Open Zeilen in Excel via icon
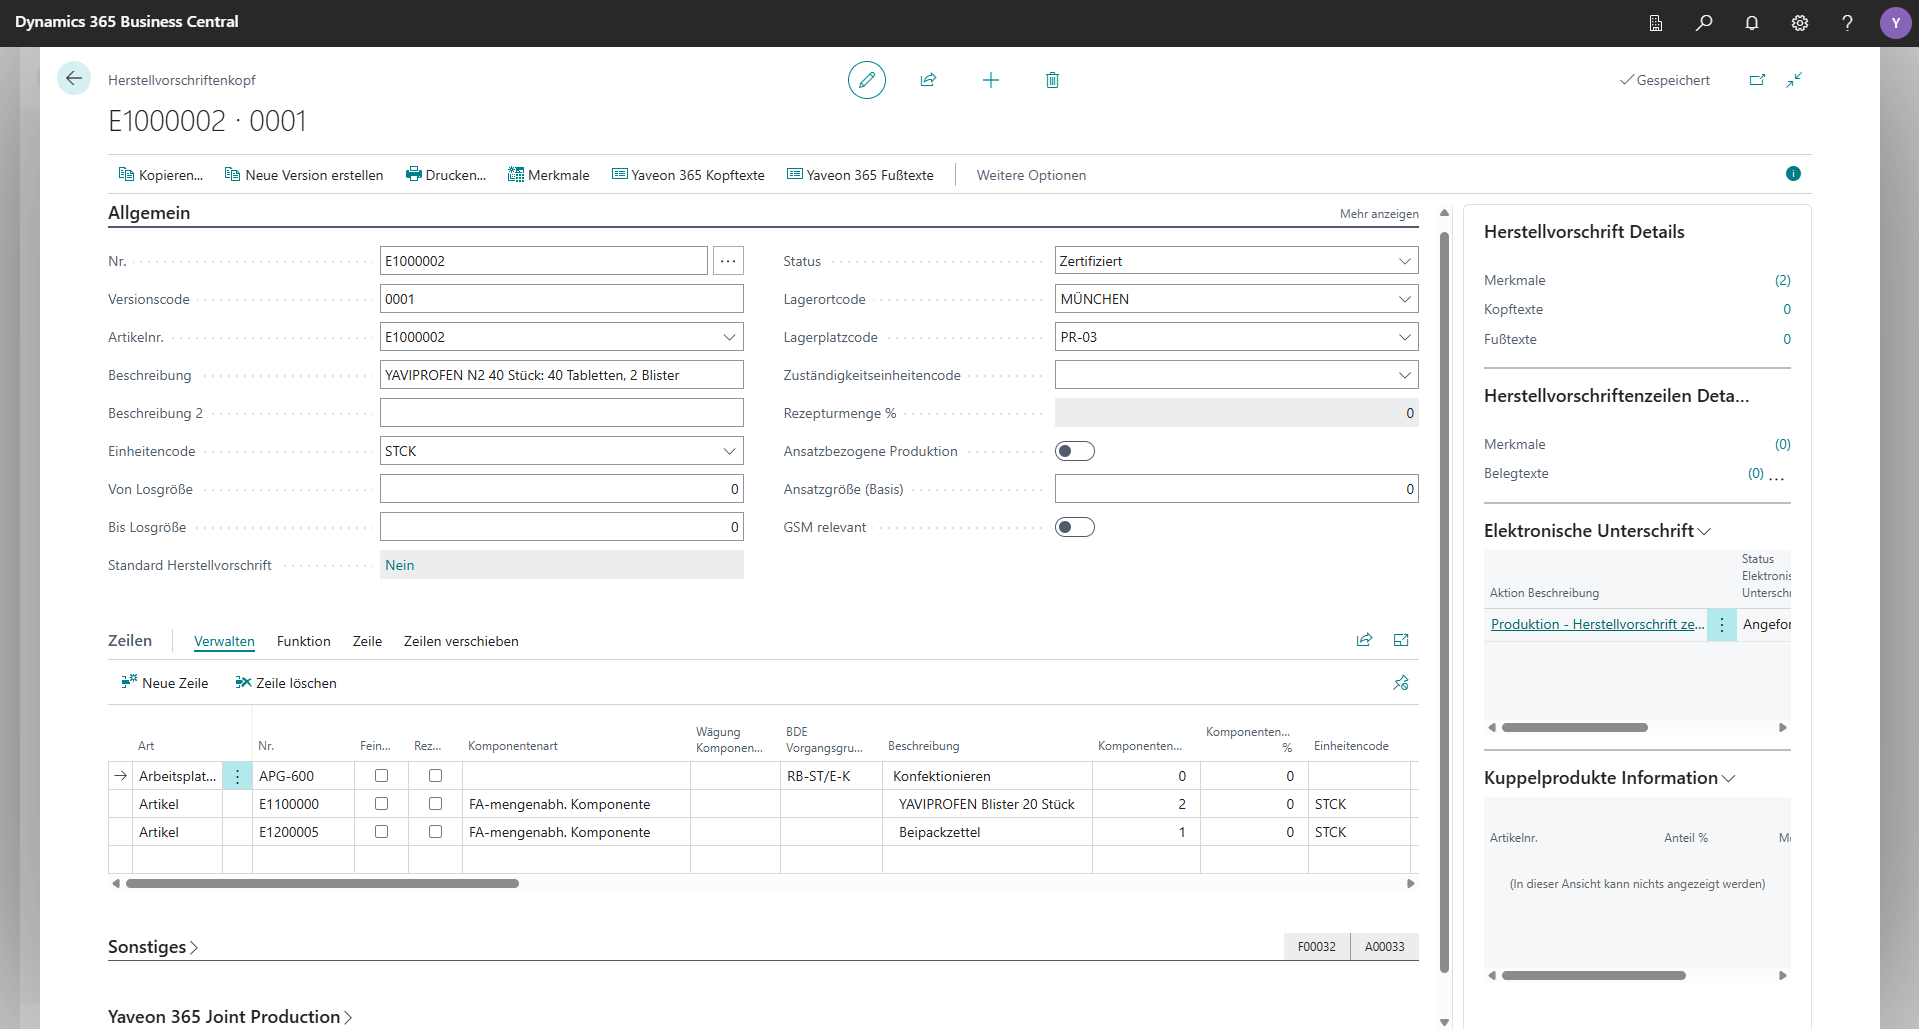 tap(1400, 640)
